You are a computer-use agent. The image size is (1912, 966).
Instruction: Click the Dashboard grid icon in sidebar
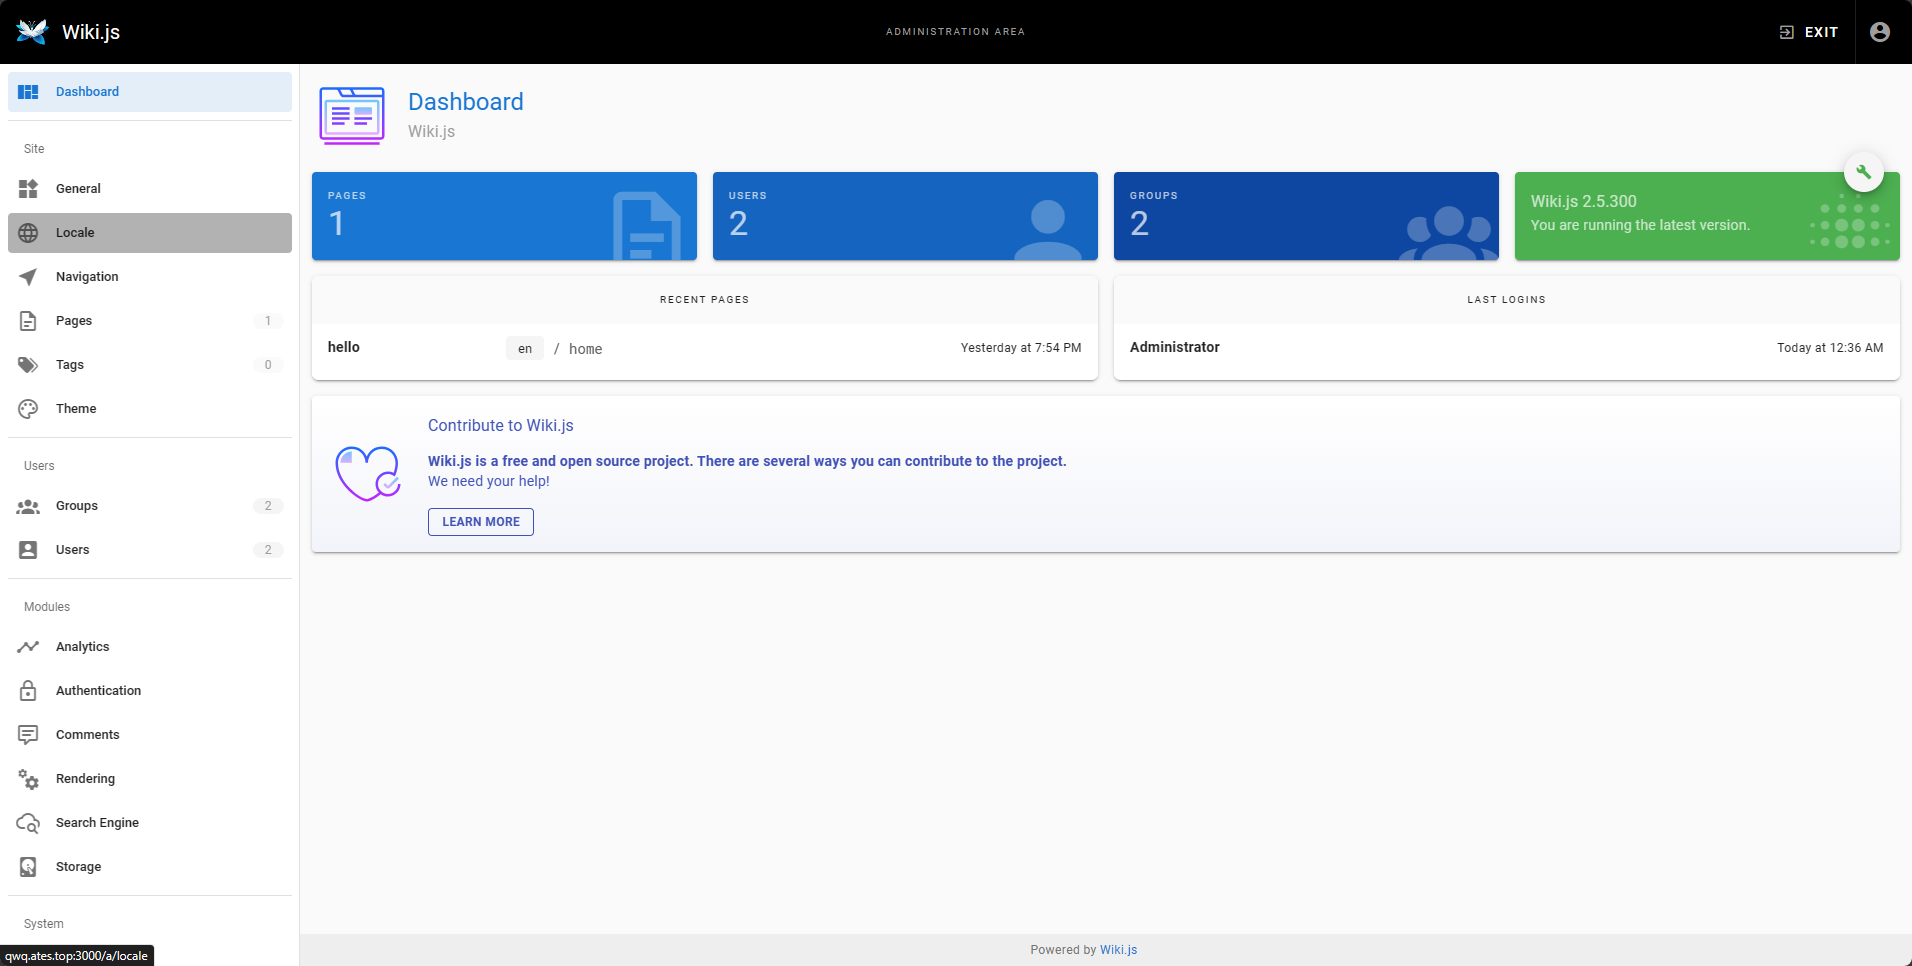coord(28,92)
